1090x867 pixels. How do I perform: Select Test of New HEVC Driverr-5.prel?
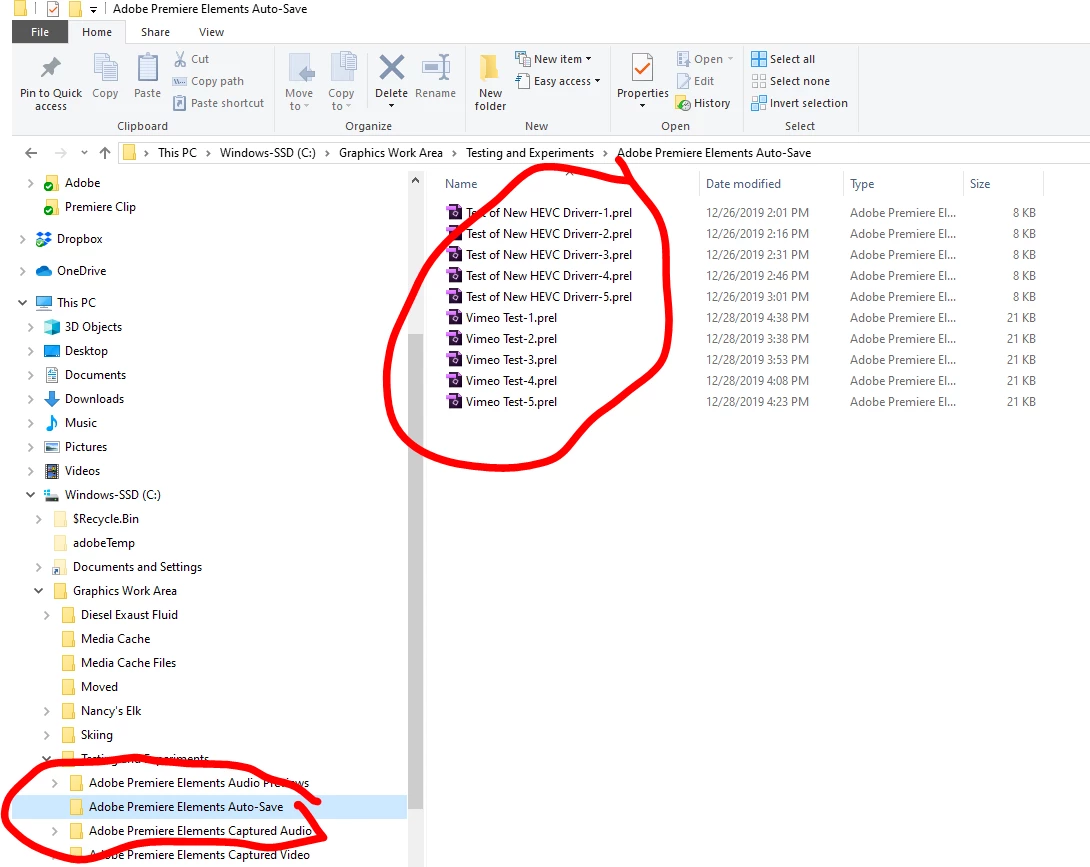click(x=539, y=297)
